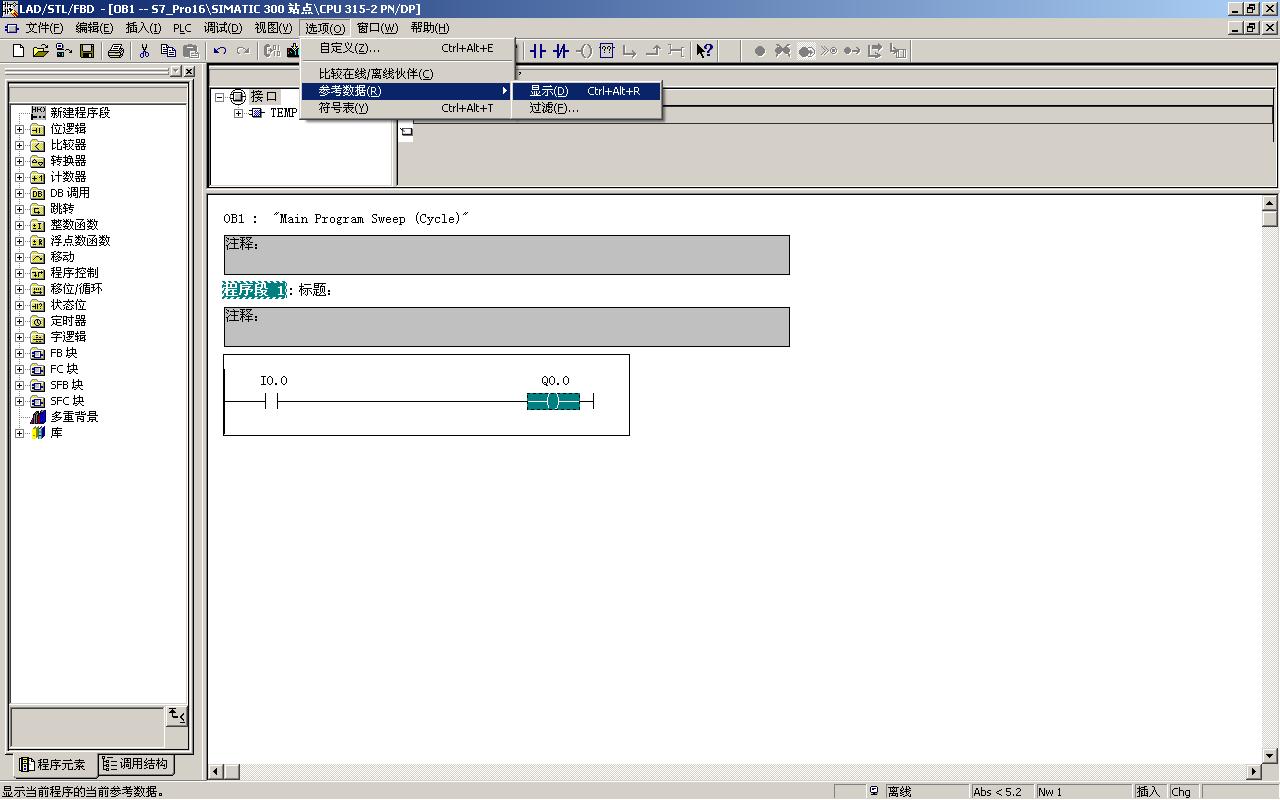
Task: Expand the 定时器 tree node
Action: click(19, 321)
